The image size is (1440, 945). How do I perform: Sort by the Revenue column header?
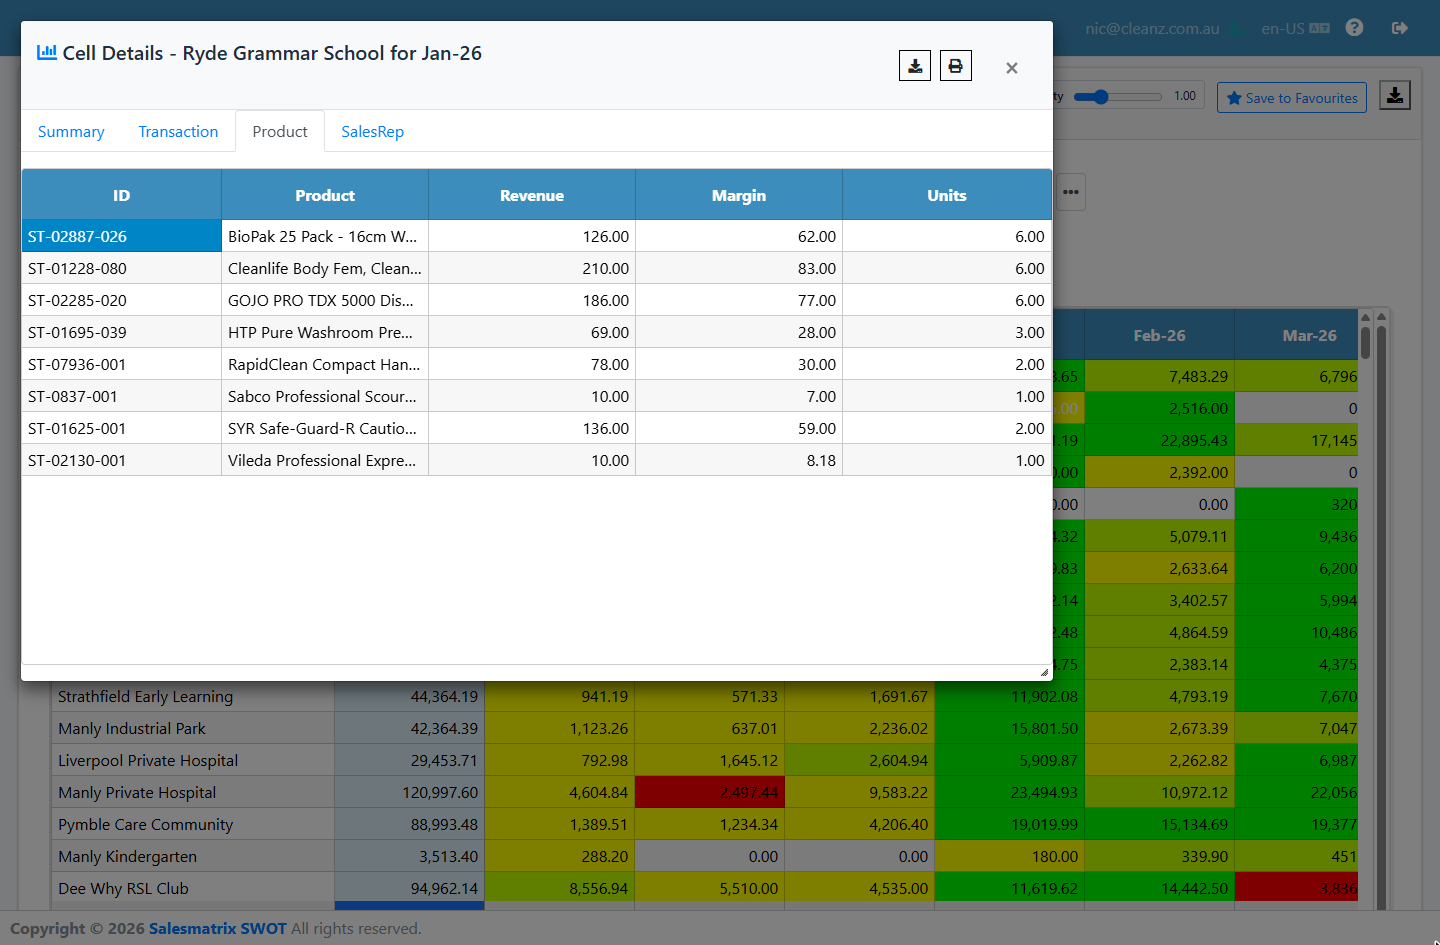pos(532,195)
